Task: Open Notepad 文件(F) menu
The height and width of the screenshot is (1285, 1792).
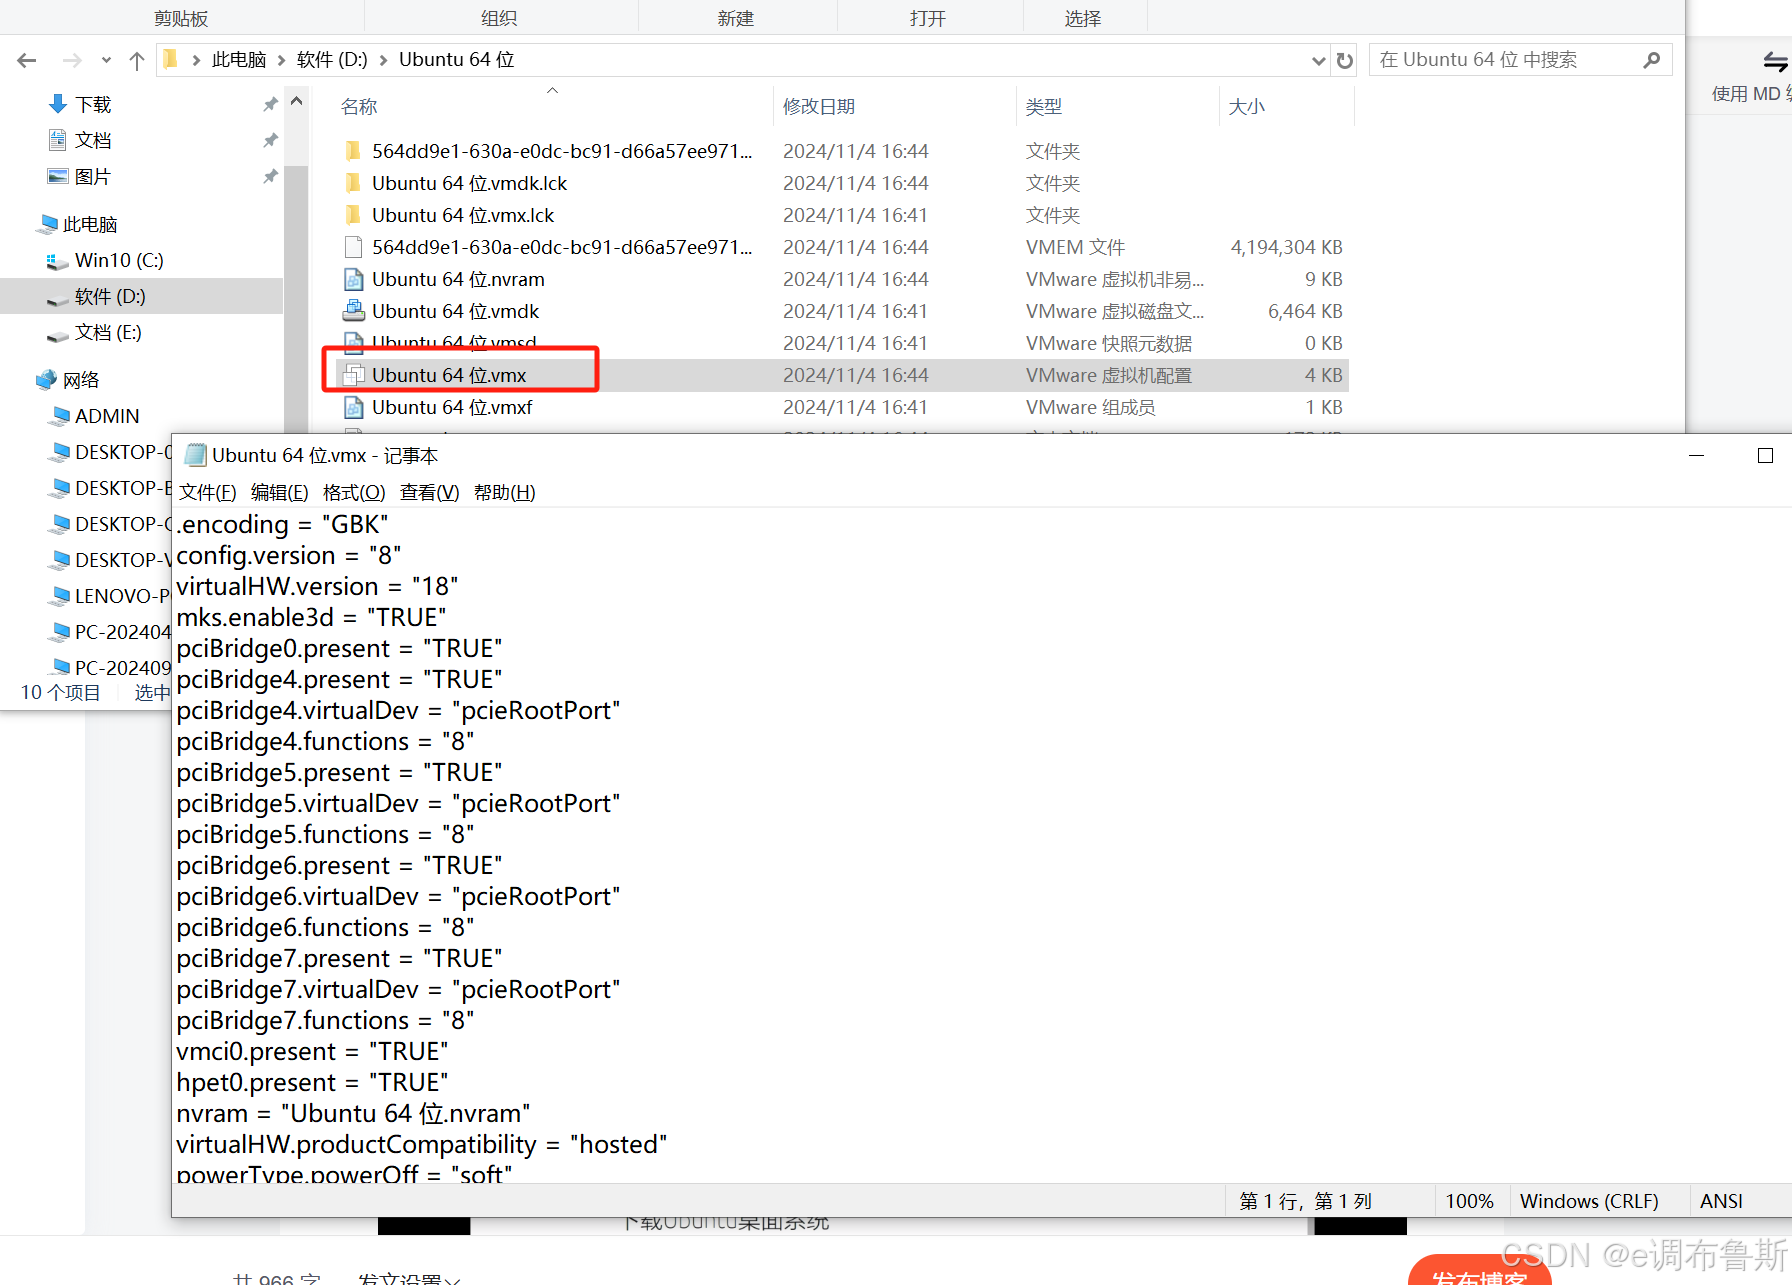Action: tap(207, 492)
